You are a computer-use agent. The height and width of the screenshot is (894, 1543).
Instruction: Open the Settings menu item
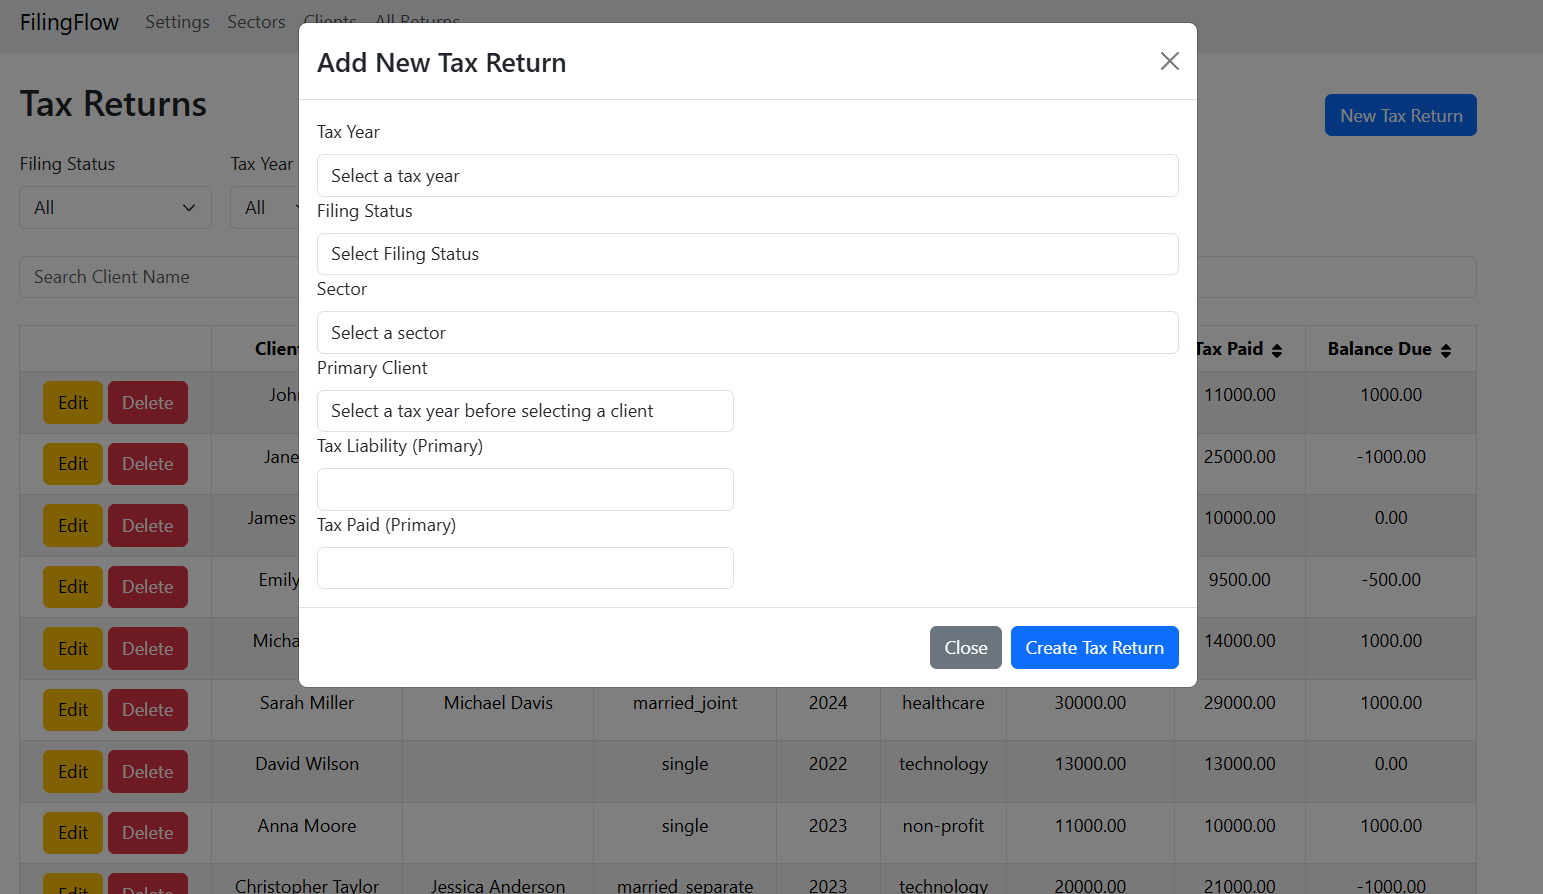point(177,22)
